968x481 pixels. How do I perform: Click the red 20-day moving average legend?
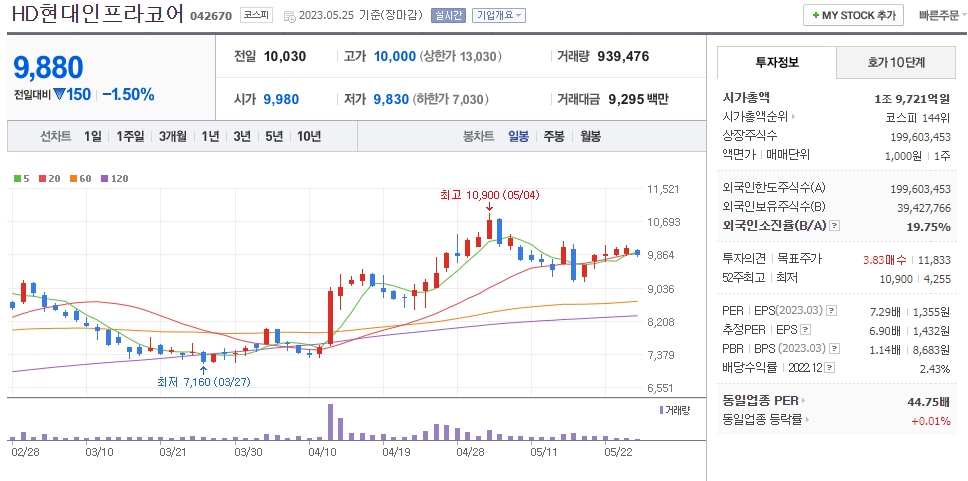[48, 178]
